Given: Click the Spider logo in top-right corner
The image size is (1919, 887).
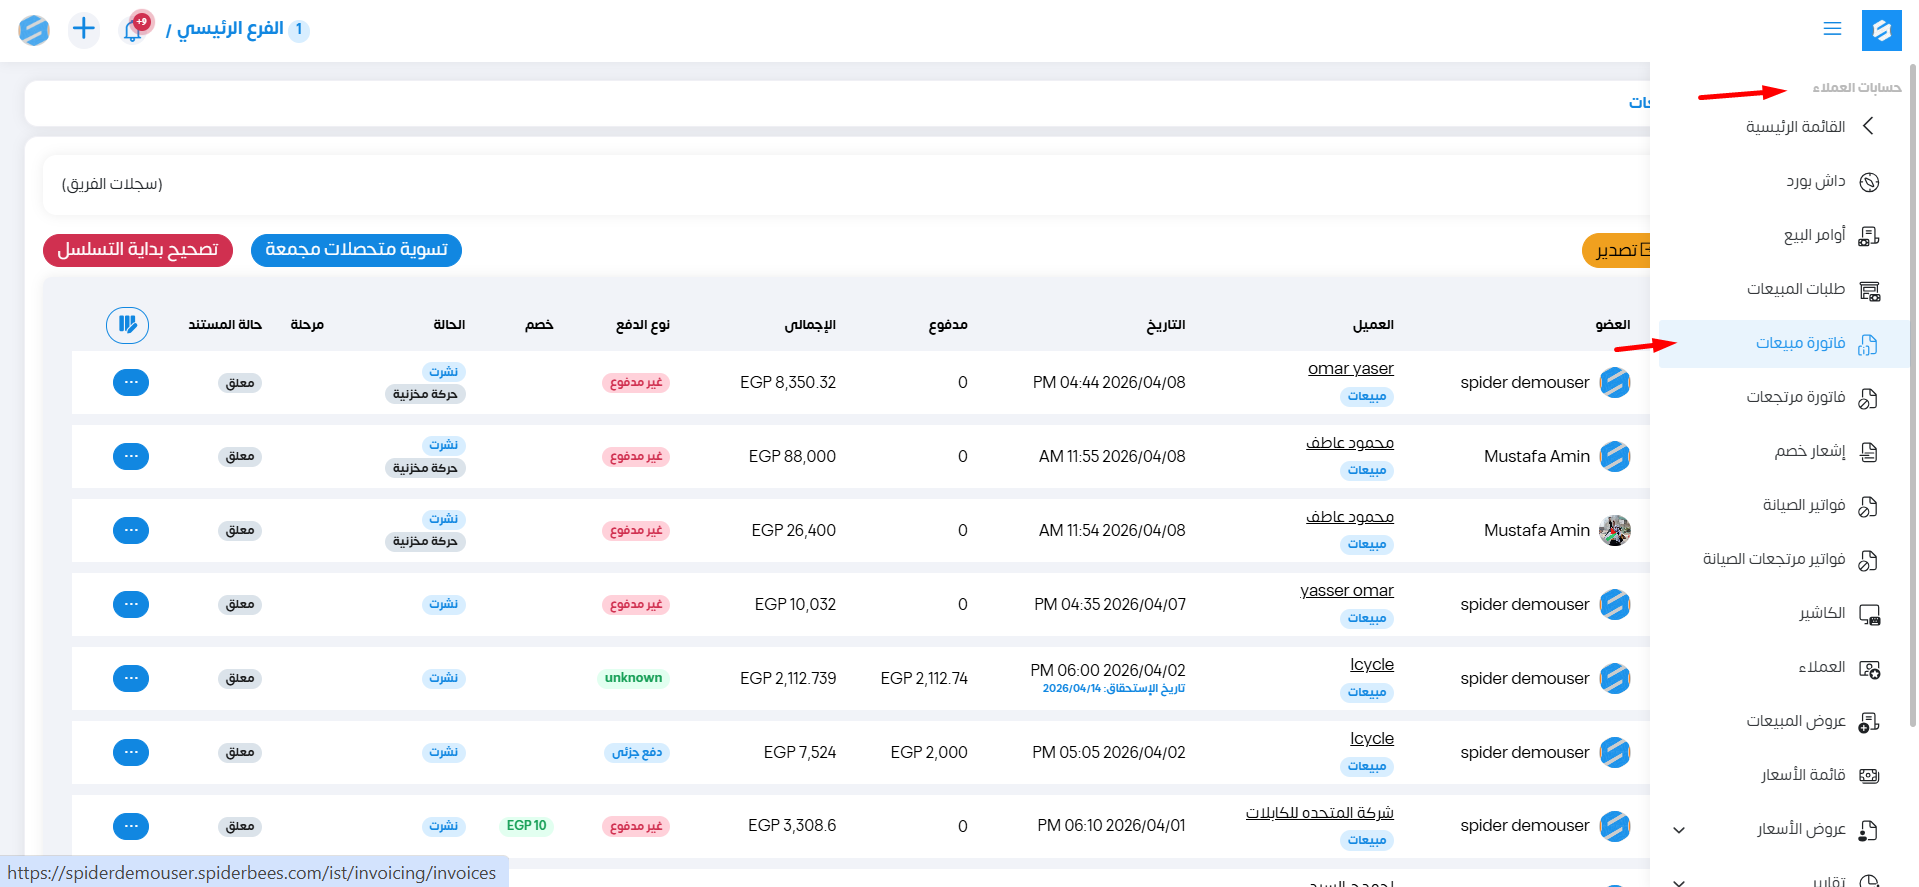Looking at the screenshot, I should (1881, 30).
